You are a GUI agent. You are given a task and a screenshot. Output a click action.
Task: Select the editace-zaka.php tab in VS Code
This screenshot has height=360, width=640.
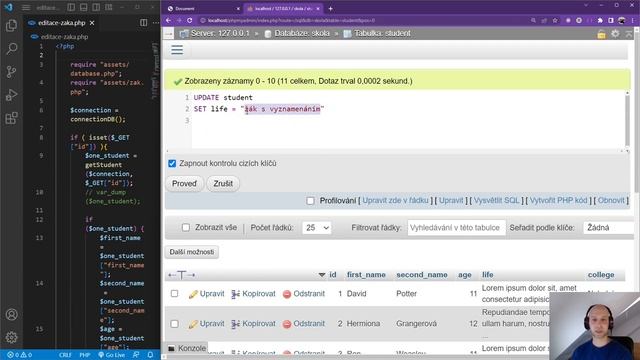click(x=61, y=23)
